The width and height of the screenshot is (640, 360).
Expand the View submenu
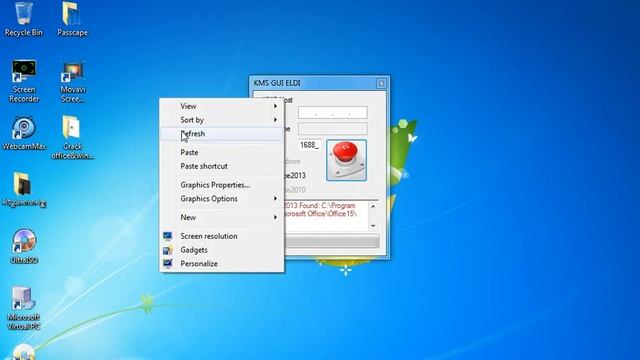tap(222, 106)
